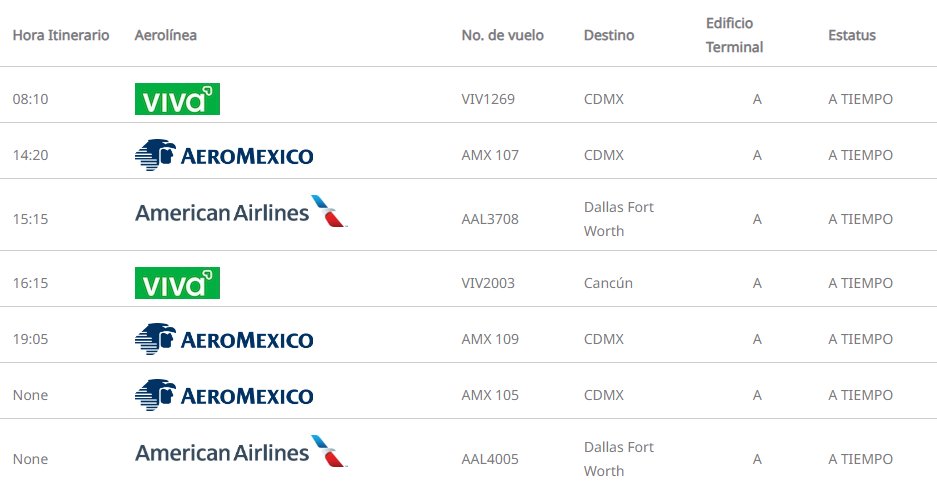Click the Edificio Terminal column header

(734, 35)
